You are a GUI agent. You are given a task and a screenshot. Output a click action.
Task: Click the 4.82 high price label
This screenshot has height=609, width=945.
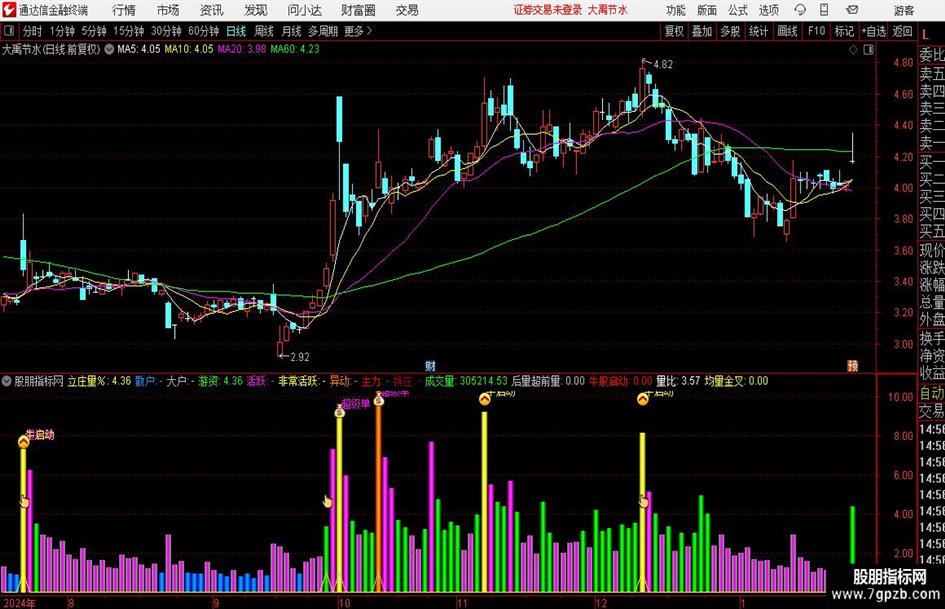click(663, 65)
